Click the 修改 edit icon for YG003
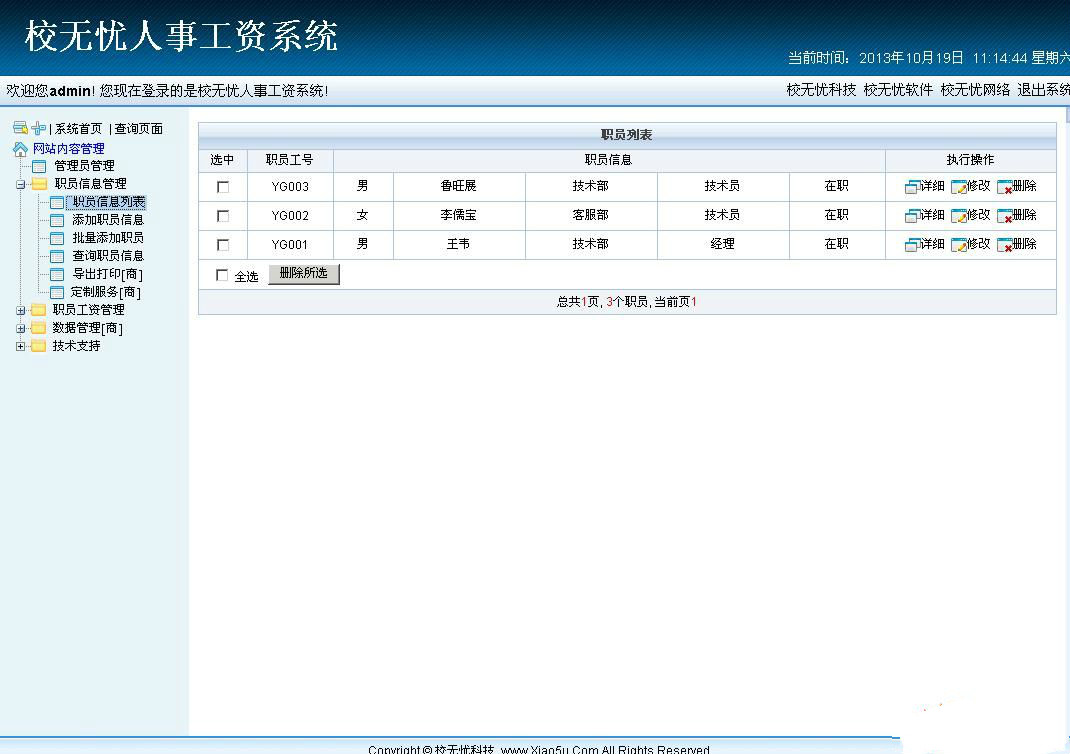 [x=959, y=187]
